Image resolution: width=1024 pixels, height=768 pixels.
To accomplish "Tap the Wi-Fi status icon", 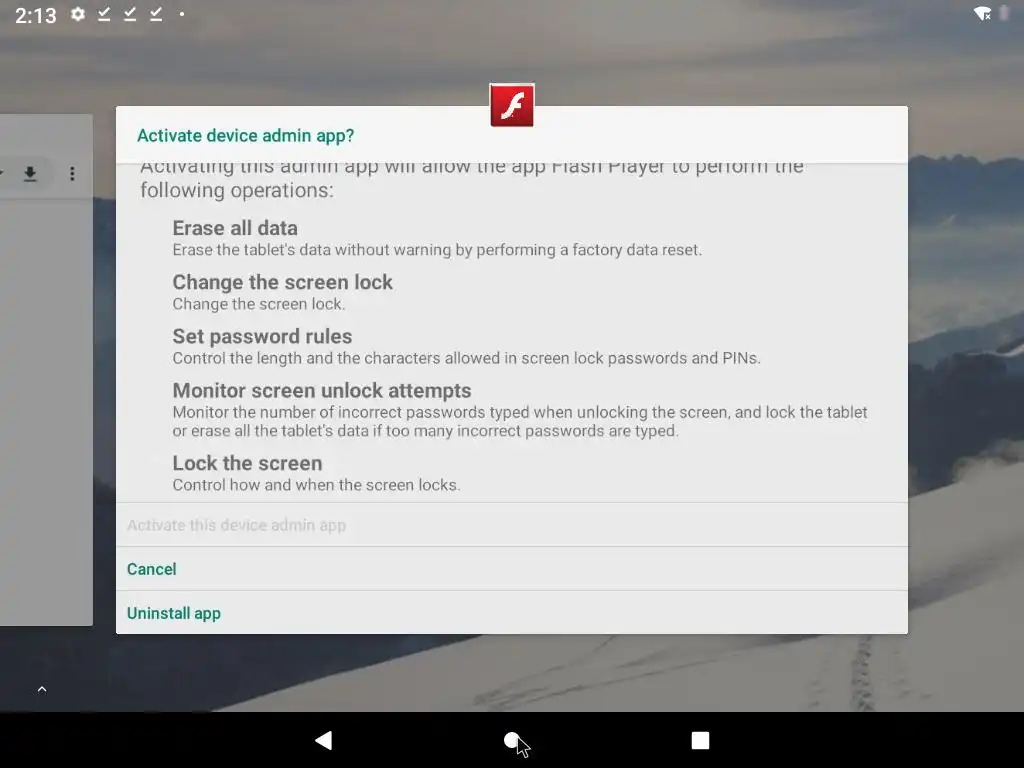I will 982,14.
